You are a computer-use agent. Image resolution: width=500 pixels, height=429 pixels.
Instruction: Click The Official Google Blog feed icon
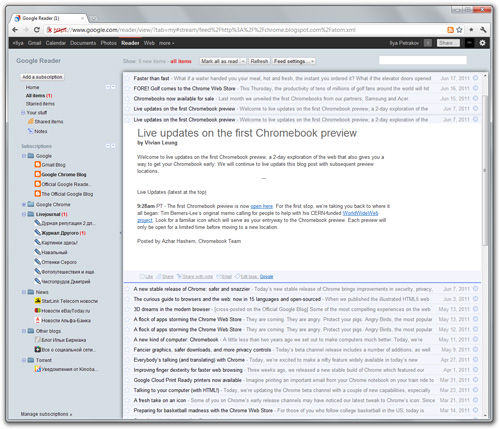point(38,194)
